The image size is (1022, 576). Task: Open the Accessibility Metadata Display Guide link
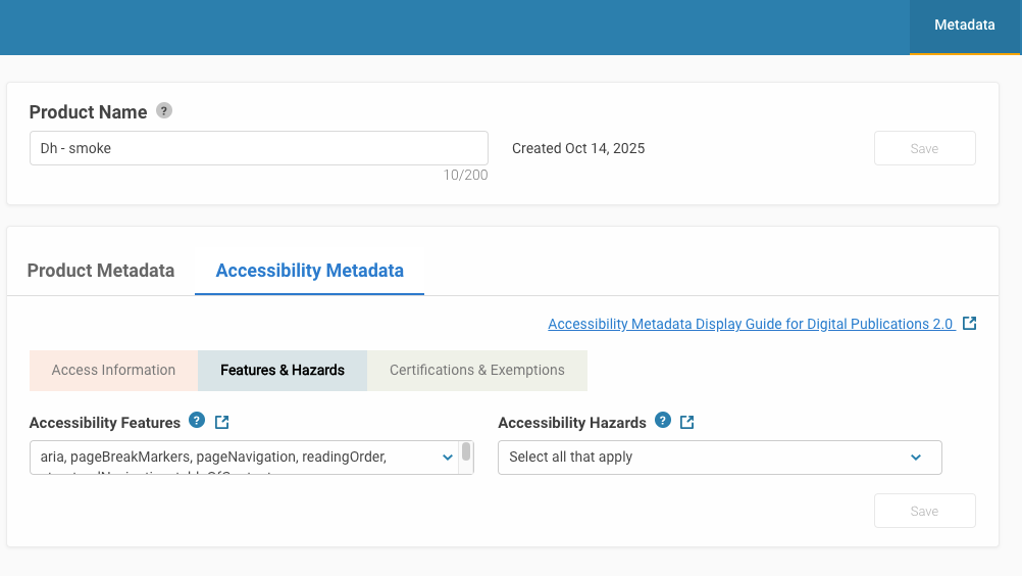coord(750,324)
